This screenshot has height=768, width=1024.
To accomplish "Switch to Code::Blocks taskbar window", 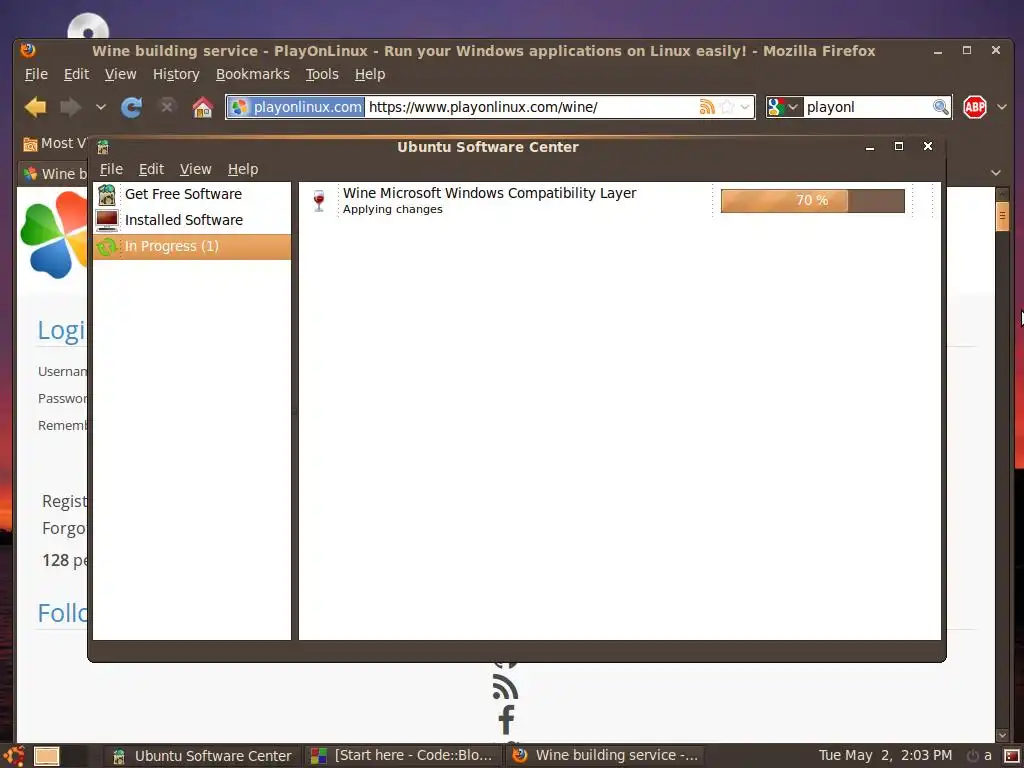I will coord(402,756).
